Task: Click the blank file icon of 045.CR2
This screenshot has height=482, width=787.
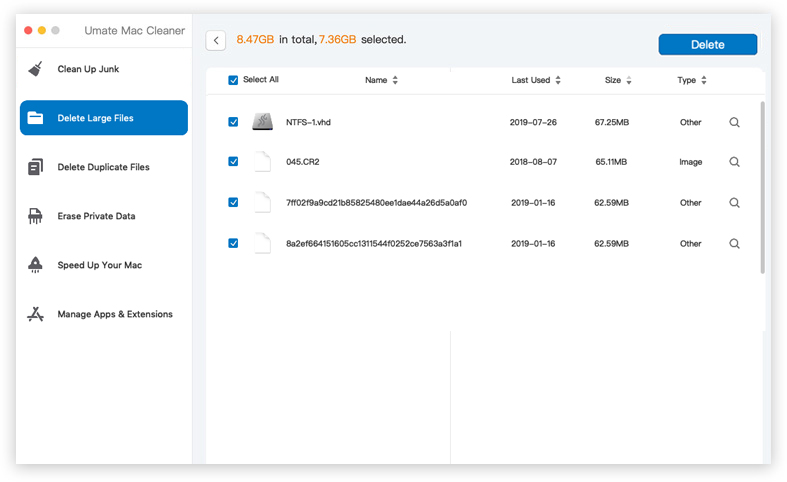Action: [x=263, y=162]
